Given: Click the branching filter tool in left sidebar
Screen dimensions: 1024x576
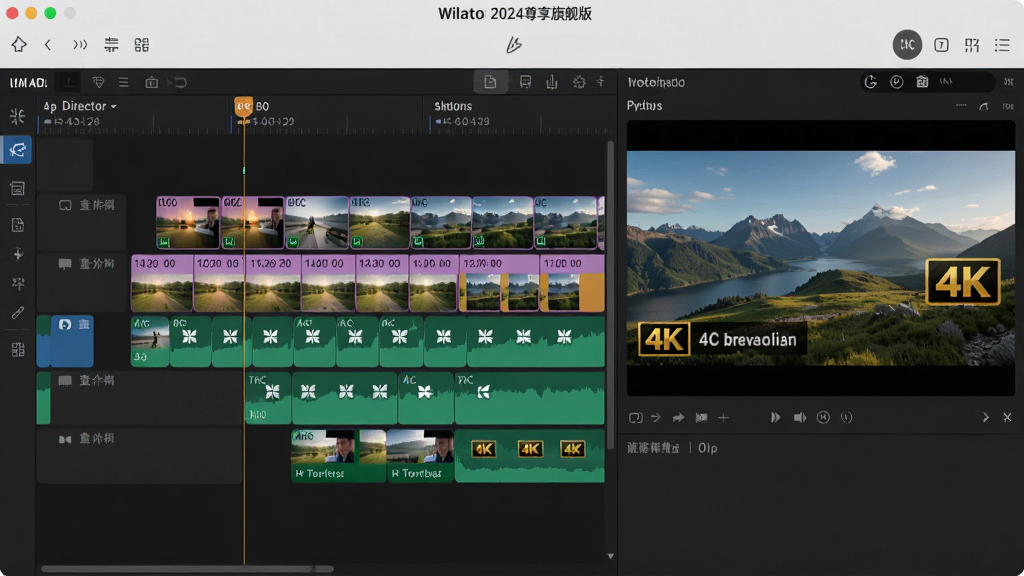Looking at the screenshot, I should 18,283.
